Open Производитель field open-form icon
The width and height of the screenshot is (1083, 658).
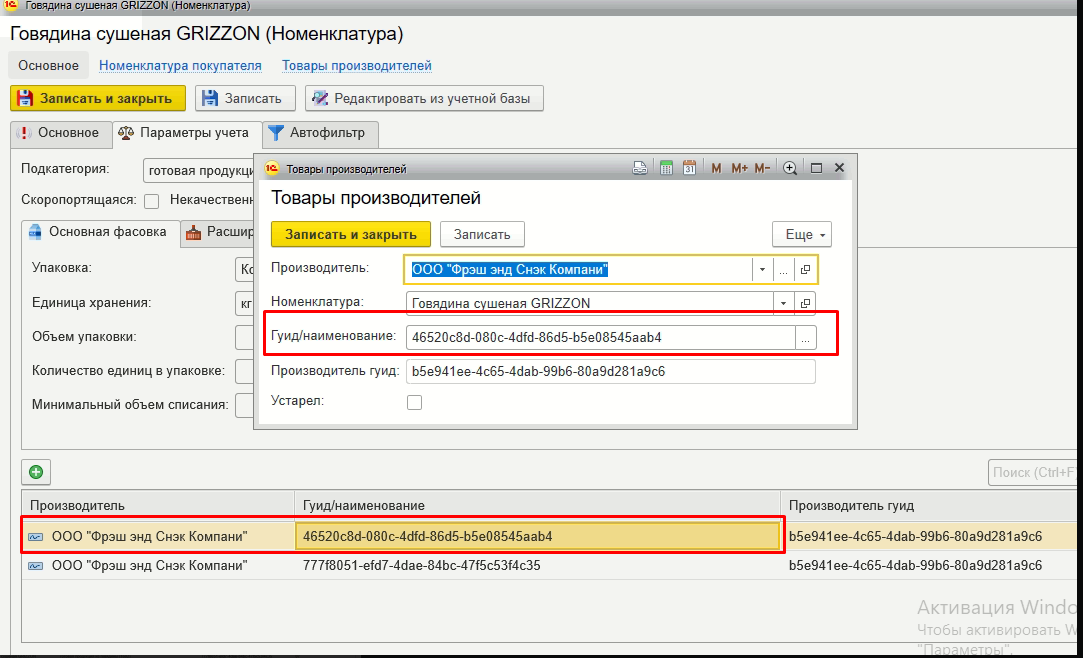(805, 269)
